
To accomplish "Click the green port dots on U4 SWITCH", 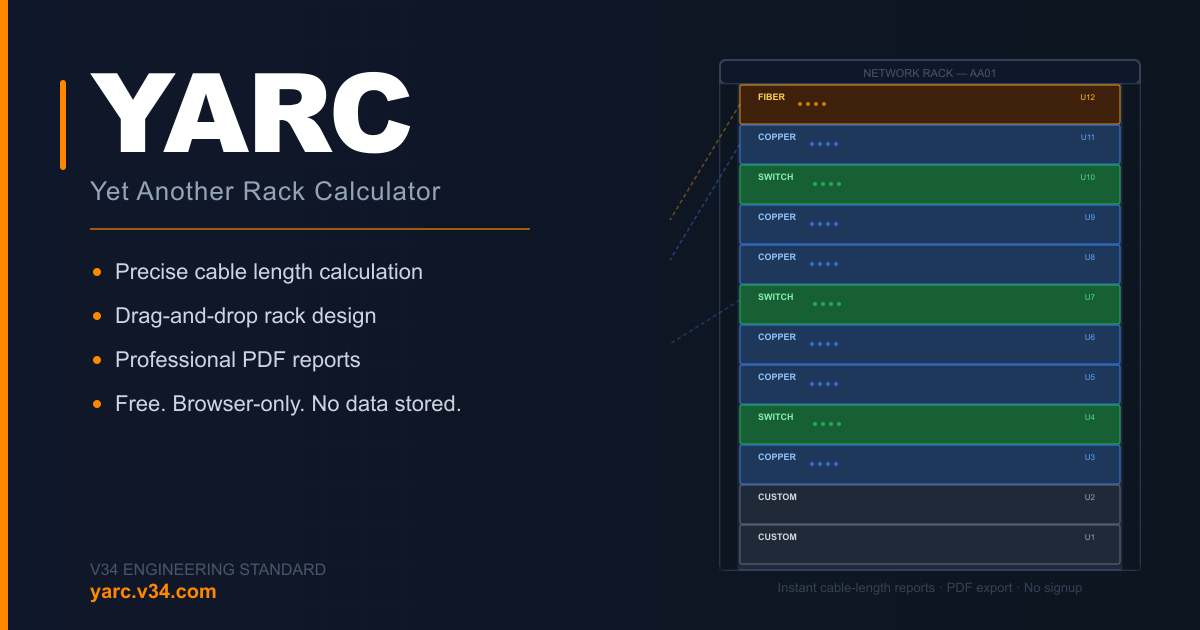I will click(827, 424).
